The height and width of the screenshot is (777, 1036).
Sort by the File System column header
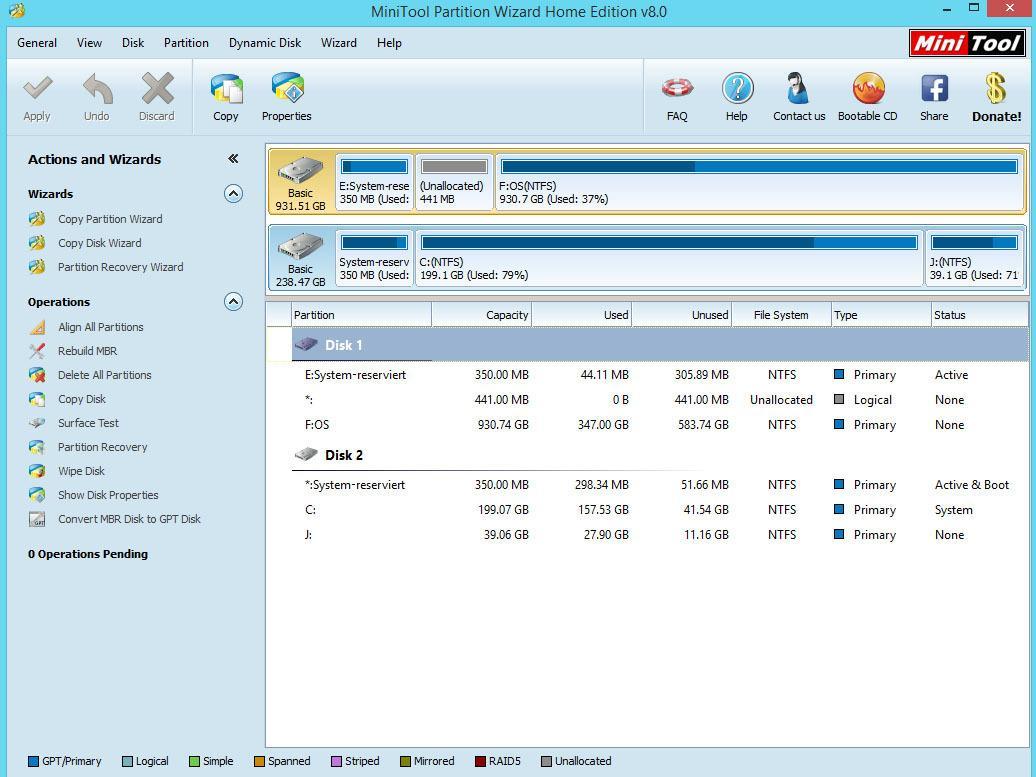pos(781,315)
